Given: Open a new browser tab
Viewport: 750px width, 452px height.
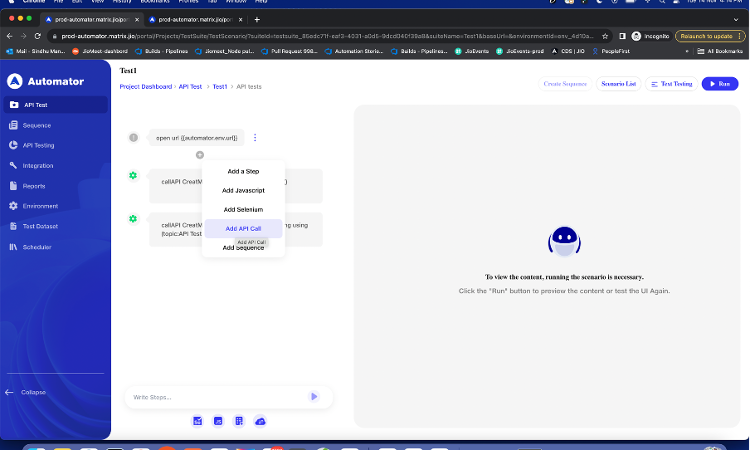Looking at the screenshot, I should 257,20.
